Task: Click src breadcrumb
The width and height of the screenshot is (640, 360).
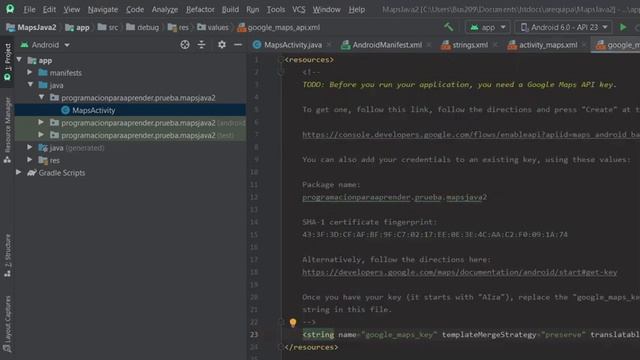Action: [x=109, y=27]
